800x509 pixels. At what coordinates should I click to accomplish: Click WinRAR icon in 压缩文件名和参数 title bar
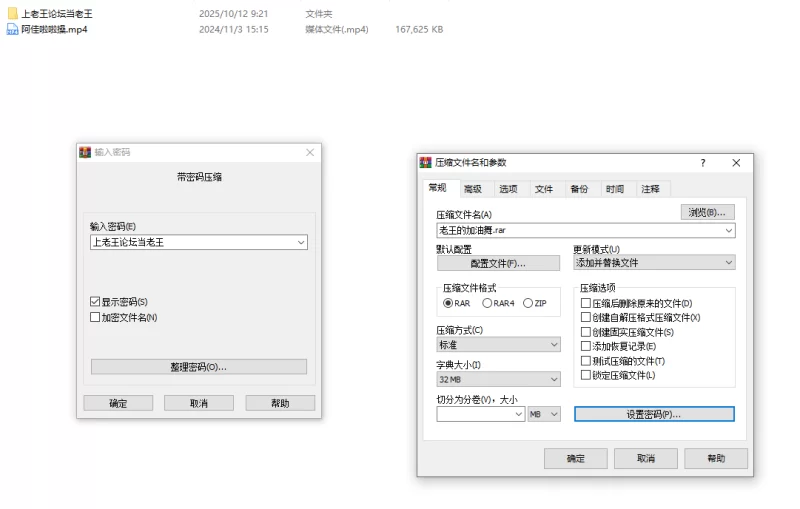[x=426, y=163]
